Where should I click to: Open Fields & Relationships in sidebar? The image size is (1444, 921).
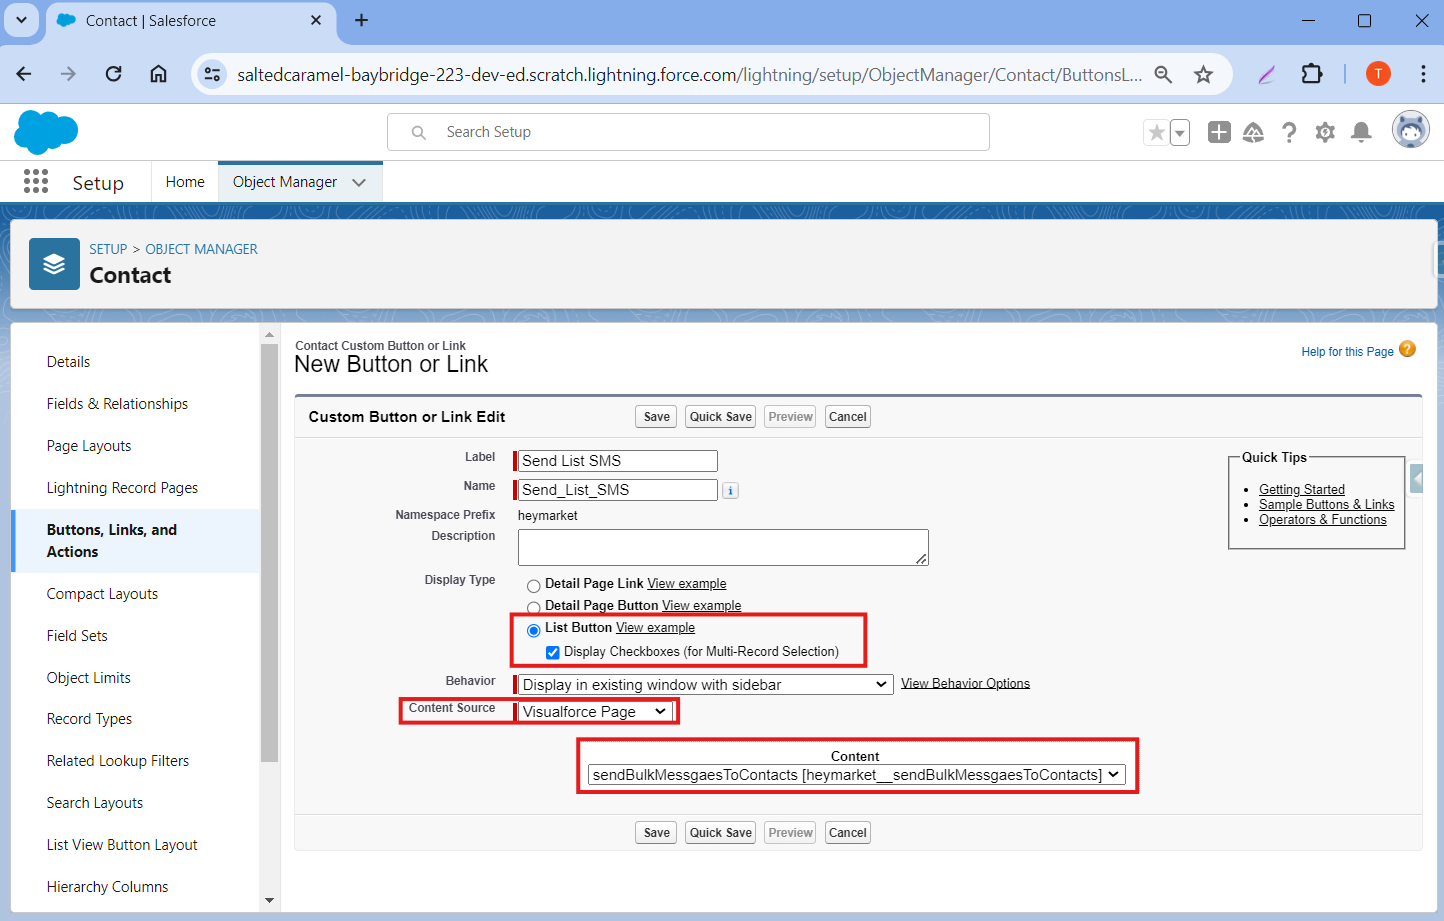click(x=117, y=404)
